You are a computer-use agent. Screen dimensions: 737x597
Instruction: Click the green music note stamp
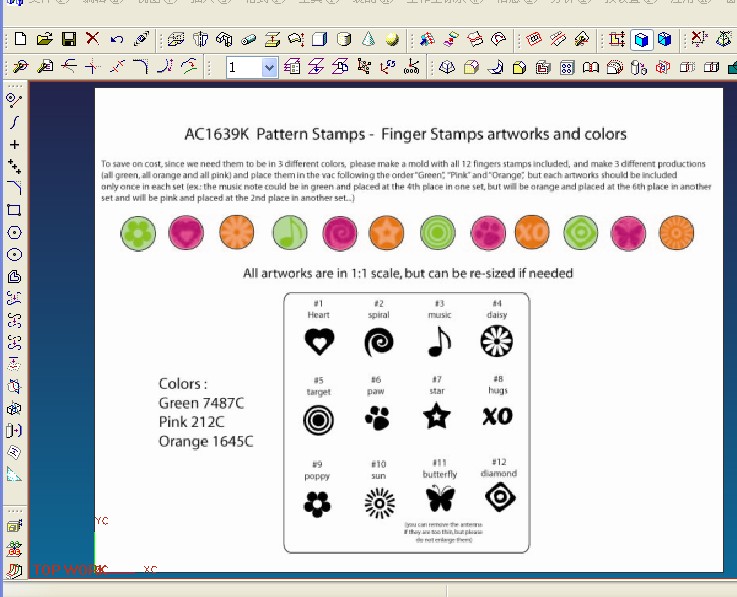coord(290,232)
